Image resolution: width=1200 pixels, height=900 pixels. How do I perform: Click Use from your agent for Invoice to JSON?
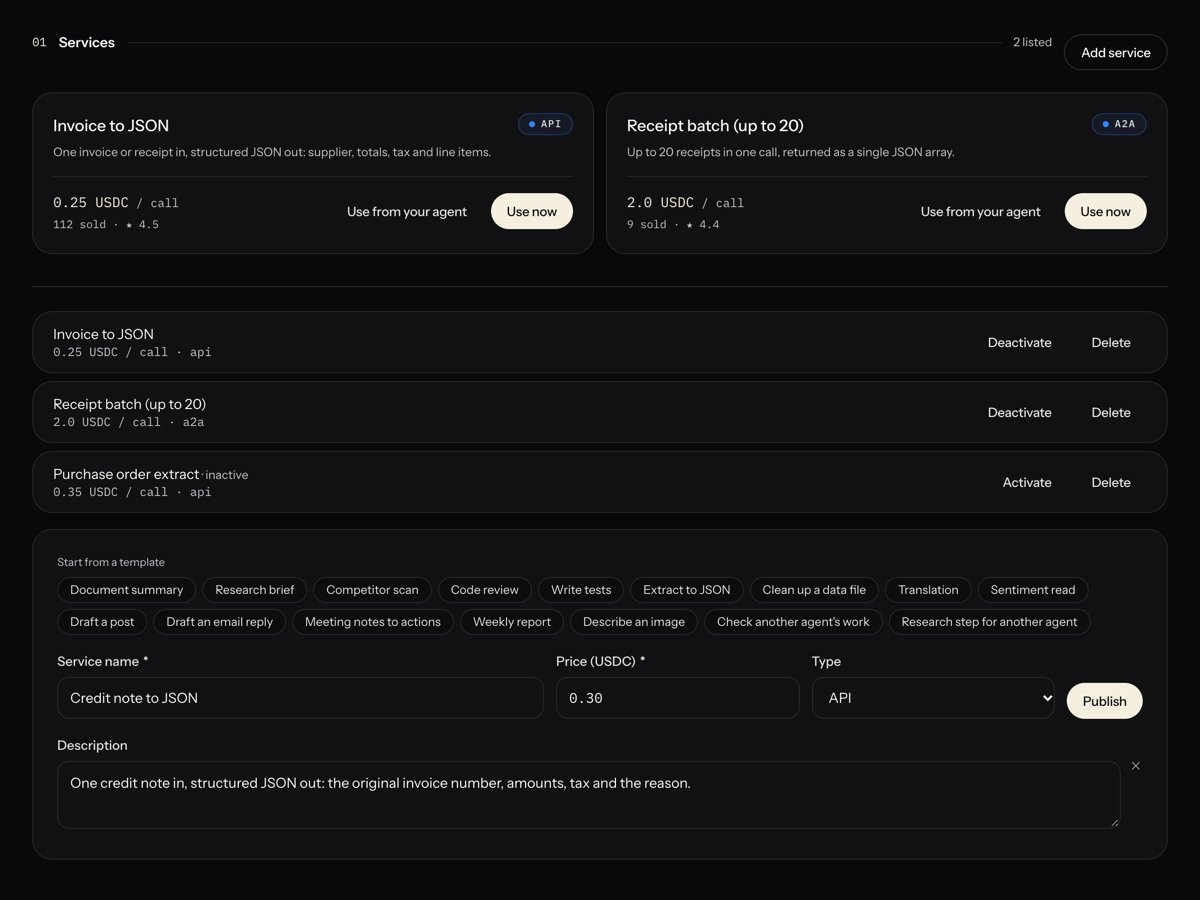[407, 211]
